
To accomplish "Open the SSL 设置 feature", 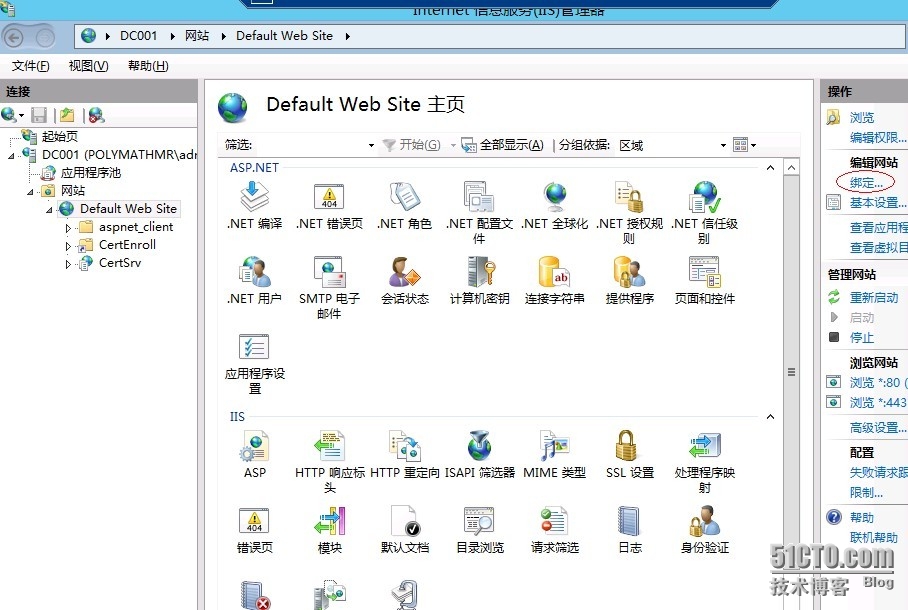I will (629, 454).
